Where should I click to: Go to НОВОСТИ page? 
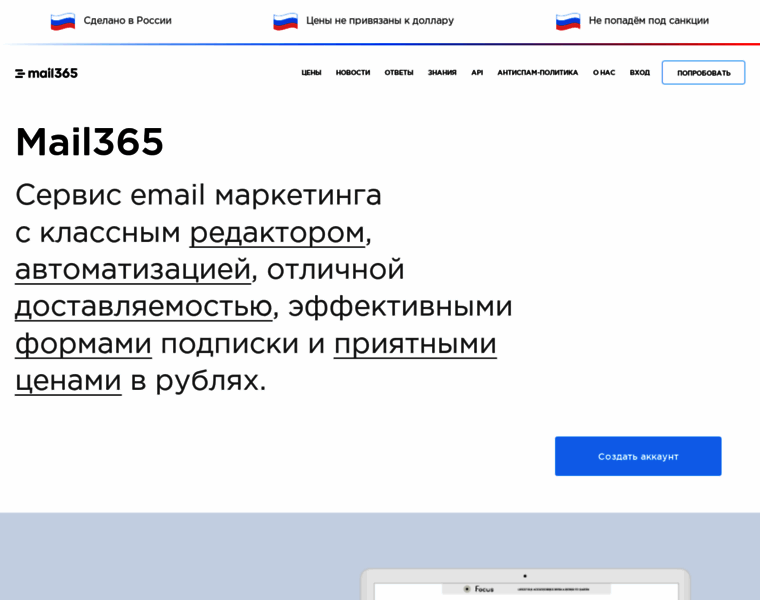pyautogui.click(x=353, y=73)
